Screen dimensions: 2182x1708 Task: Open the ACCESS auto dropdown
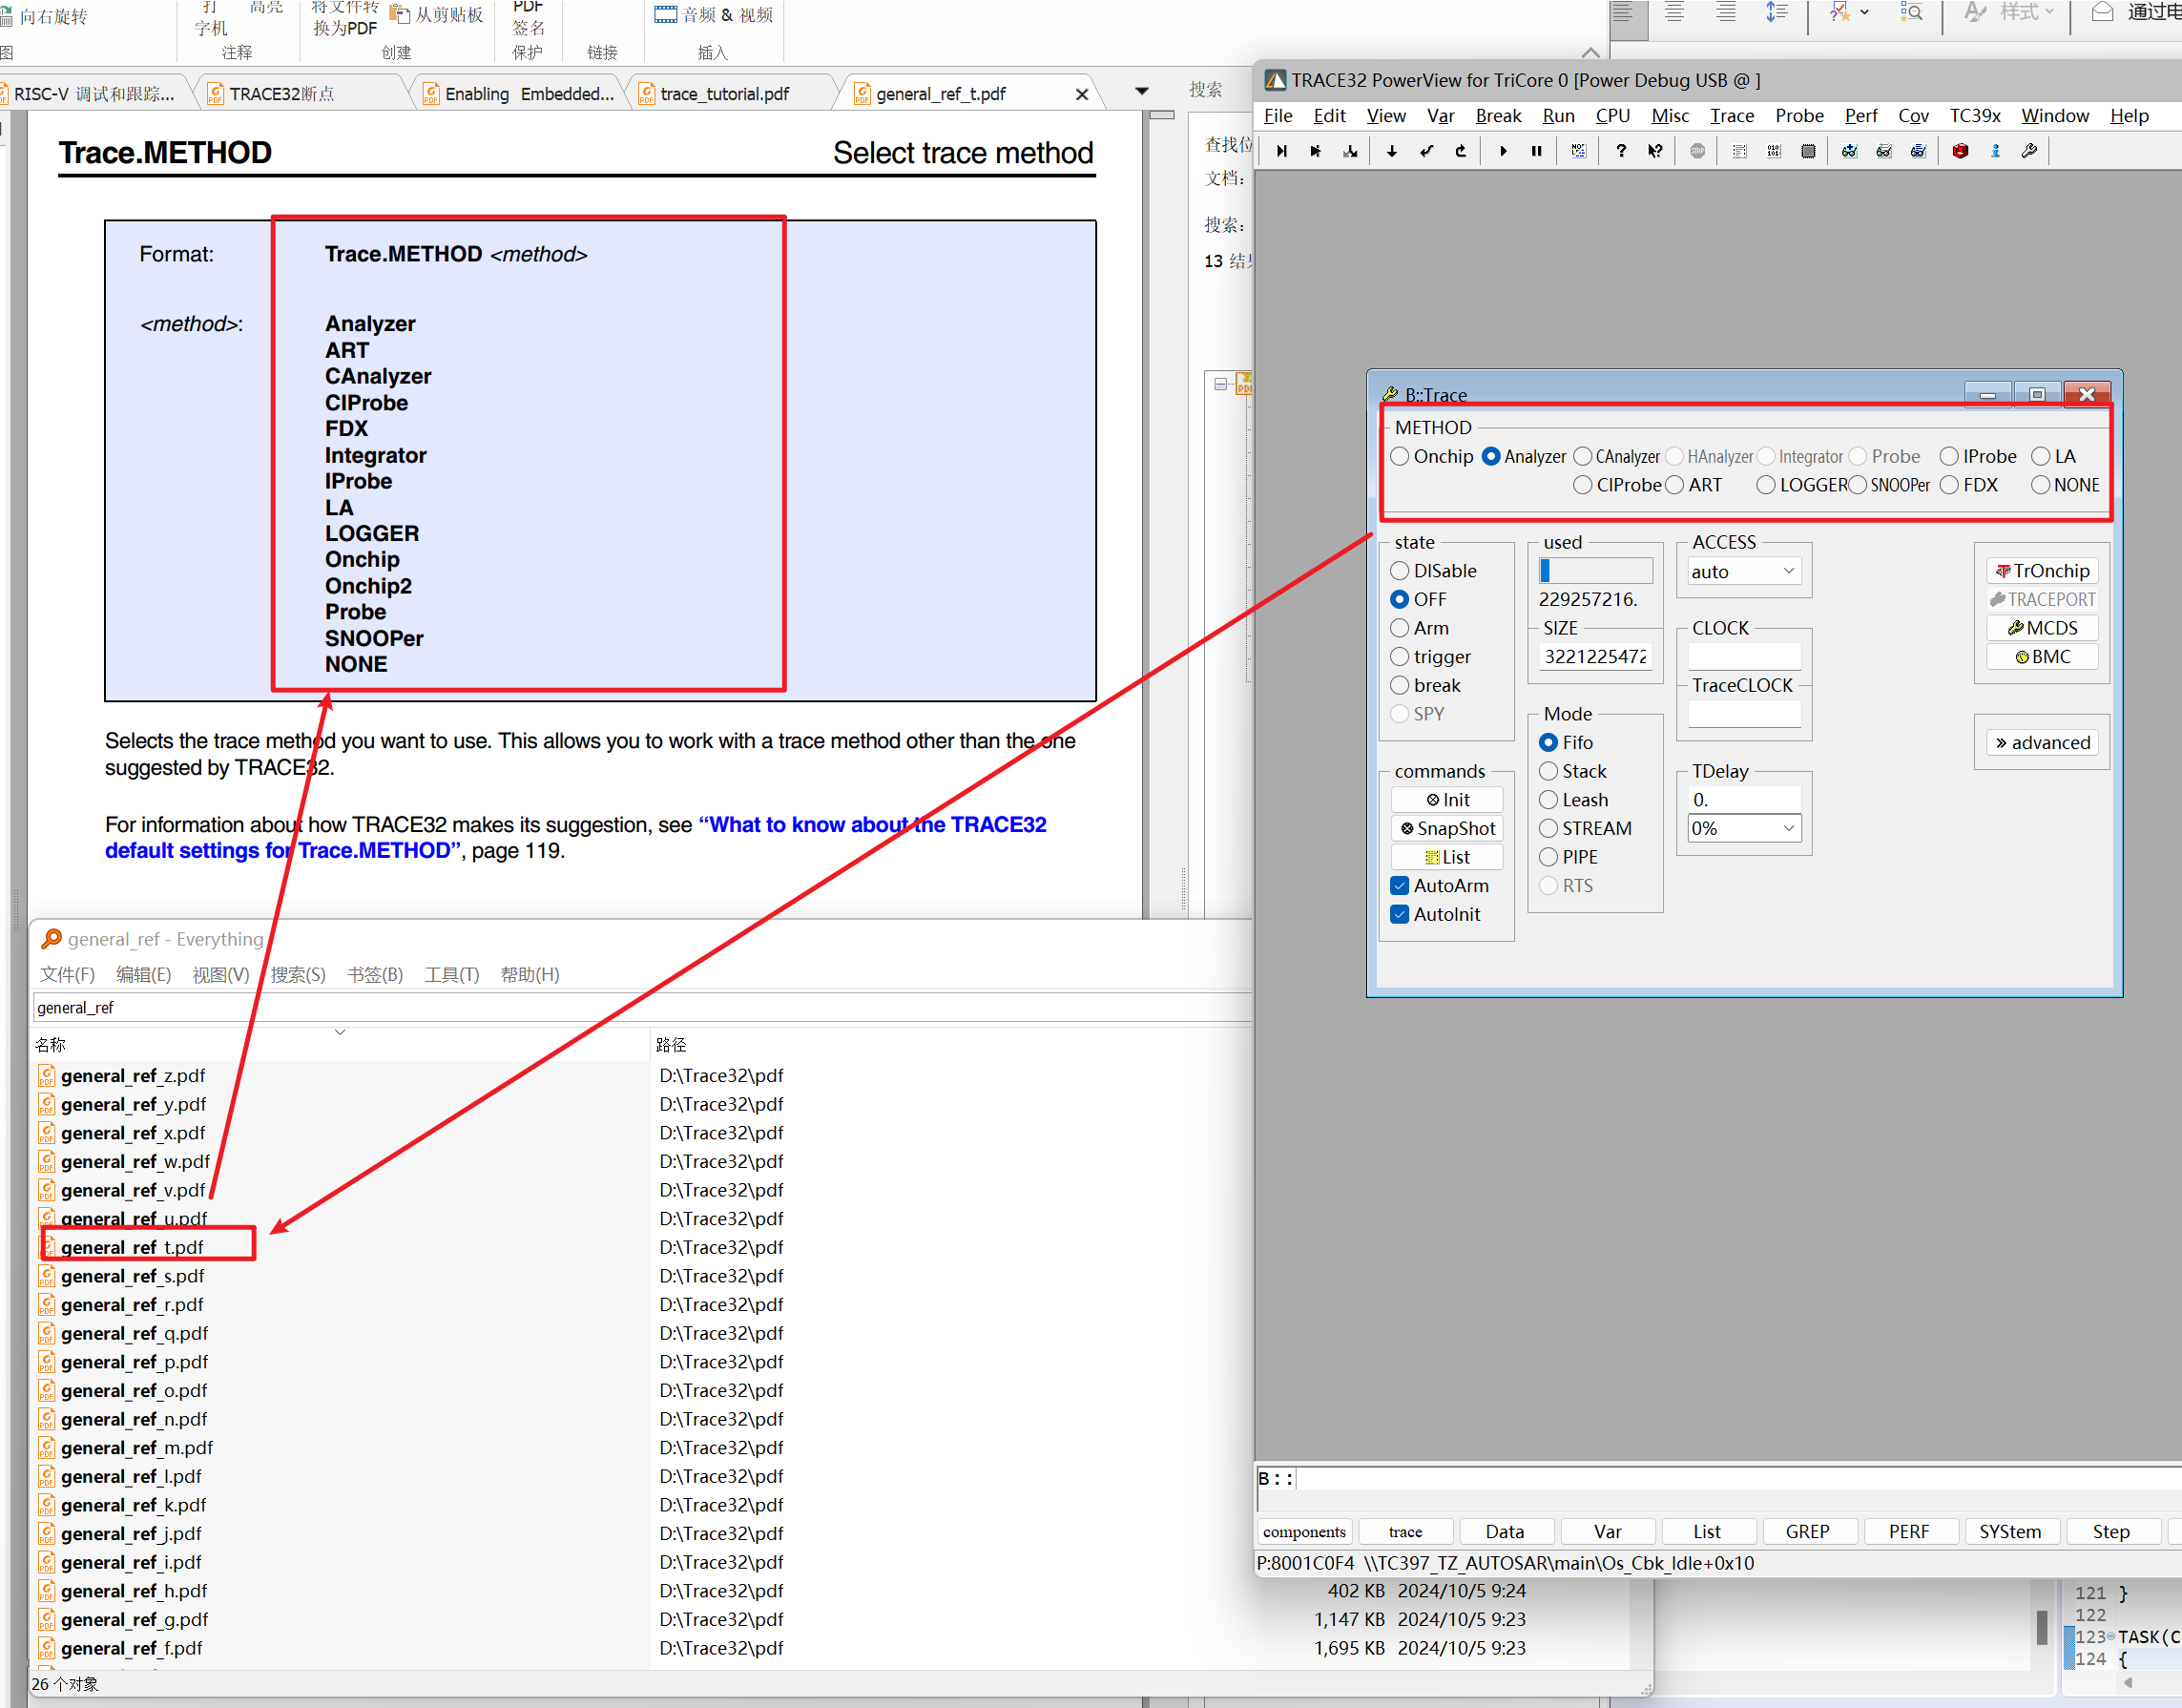click(1744, 571)
